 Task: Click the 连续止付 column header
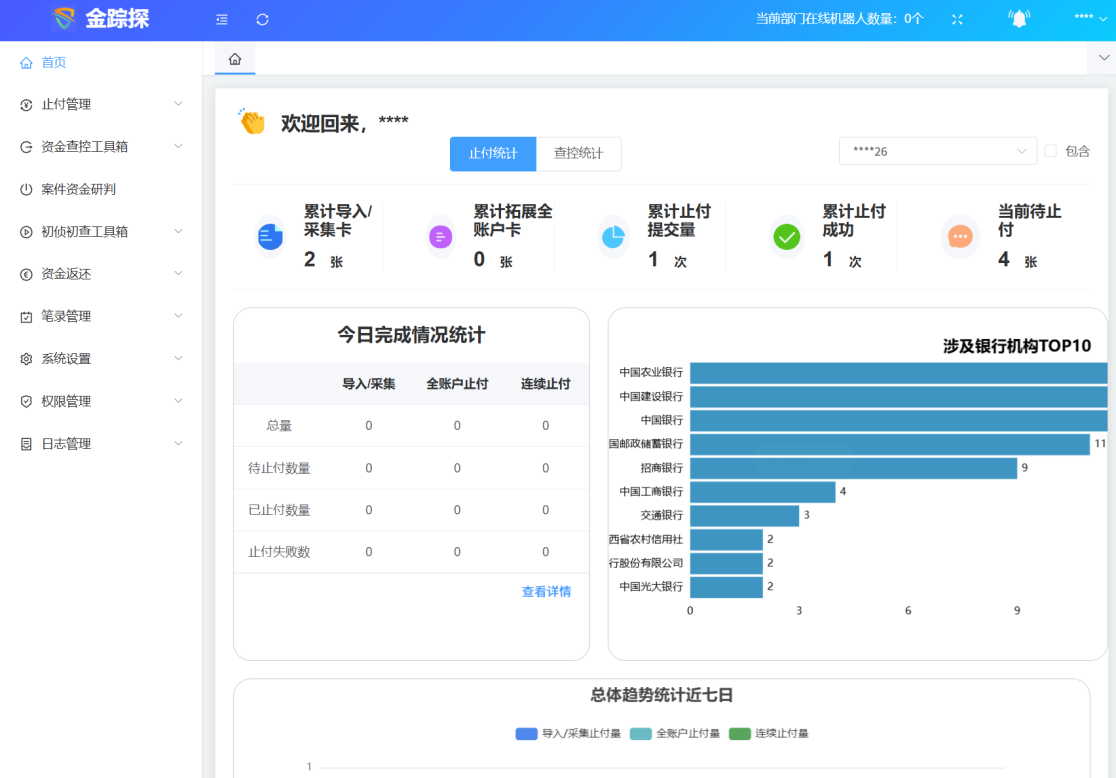click(545, 384)
